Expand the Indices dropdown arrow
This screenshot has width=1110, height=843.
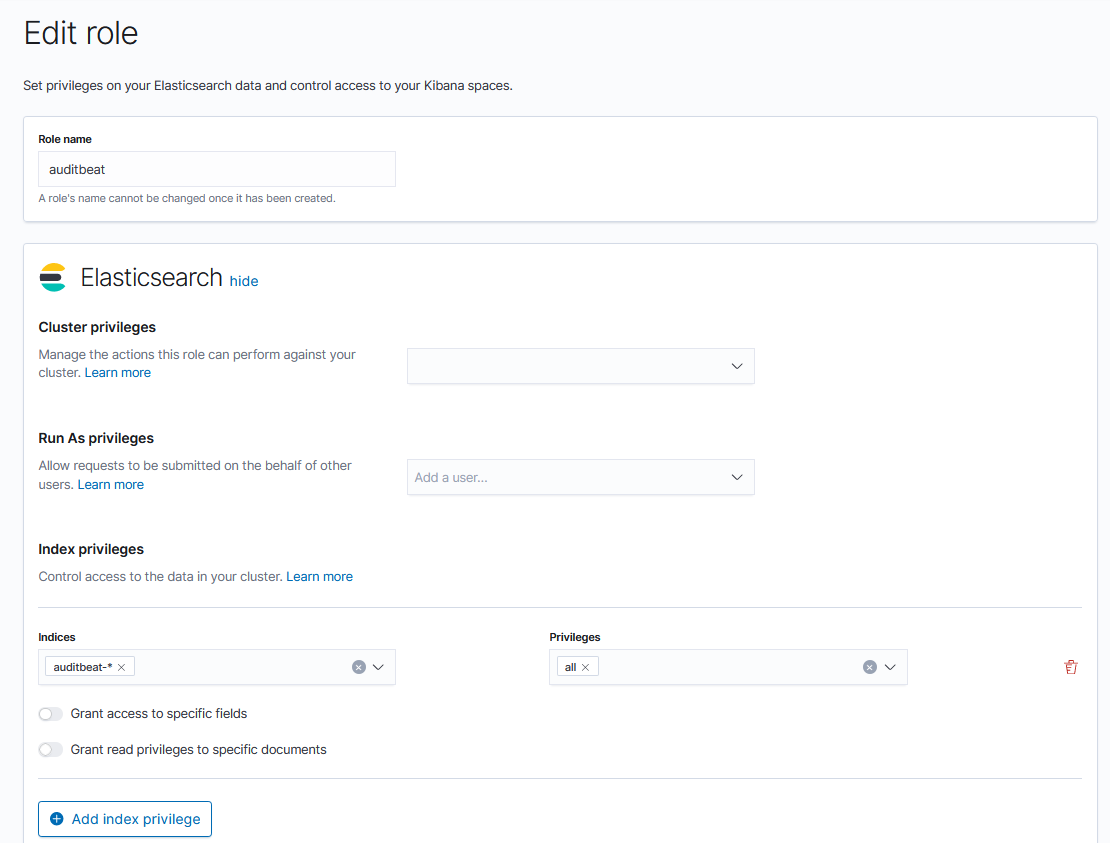pos(379,667)
